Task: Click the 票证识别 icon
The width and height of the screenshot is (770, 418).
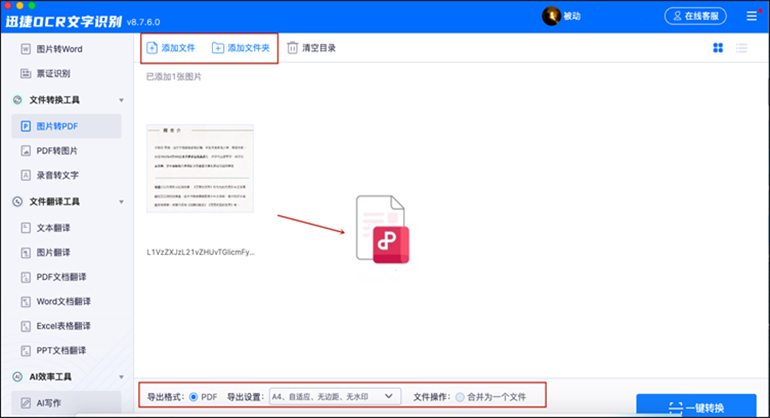Action: (26, 73)
